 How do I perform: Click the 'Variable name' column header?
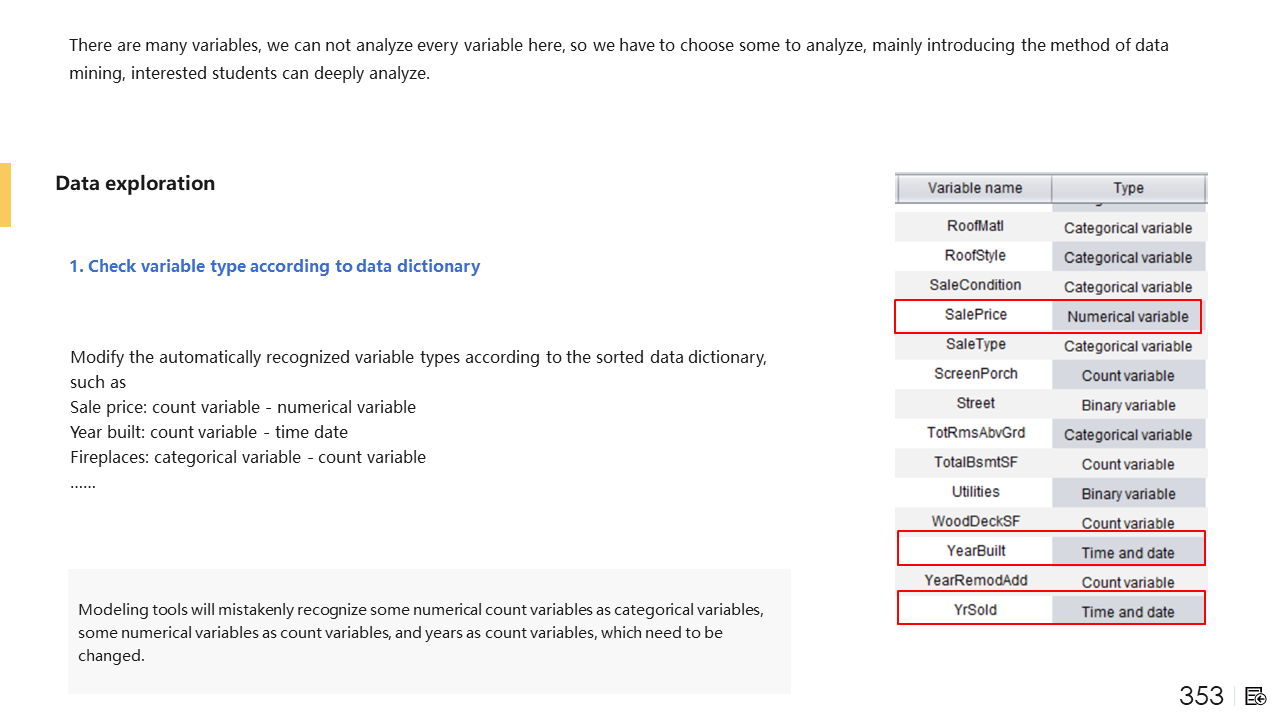tap(974, 188)
